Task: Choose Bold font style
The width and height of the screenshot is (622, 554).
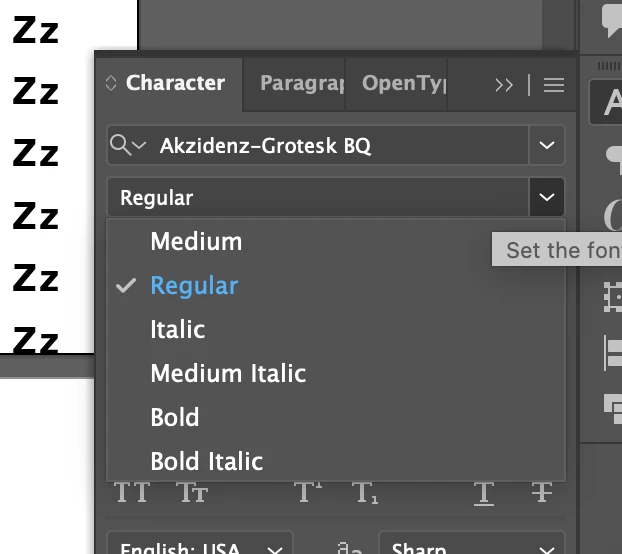Action: [x=336, y=417]
